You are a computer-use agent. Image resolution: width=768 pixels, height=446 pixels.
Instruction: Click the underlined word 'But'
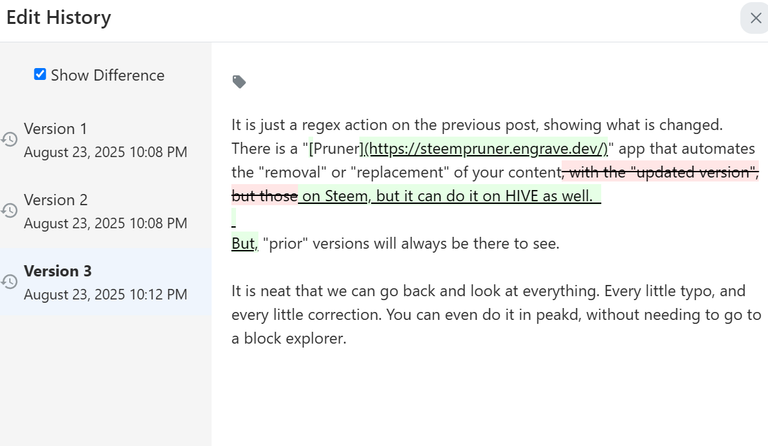coord(243,243)
